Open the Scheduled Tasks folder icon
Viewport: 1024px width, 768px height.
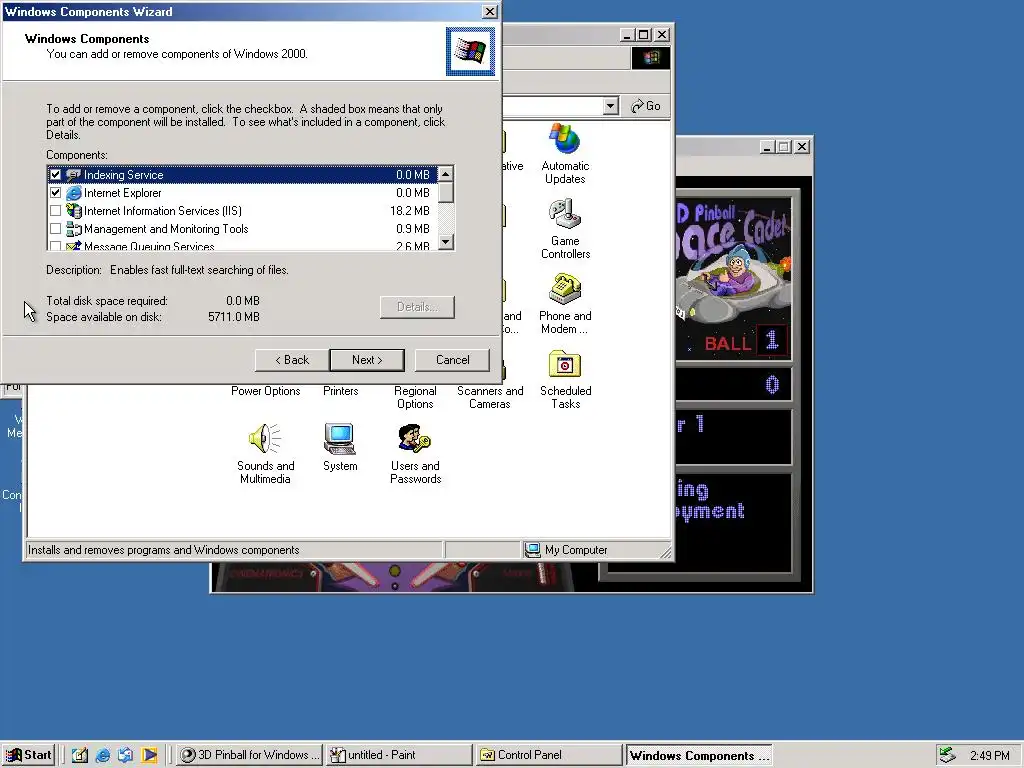point(565,364)
